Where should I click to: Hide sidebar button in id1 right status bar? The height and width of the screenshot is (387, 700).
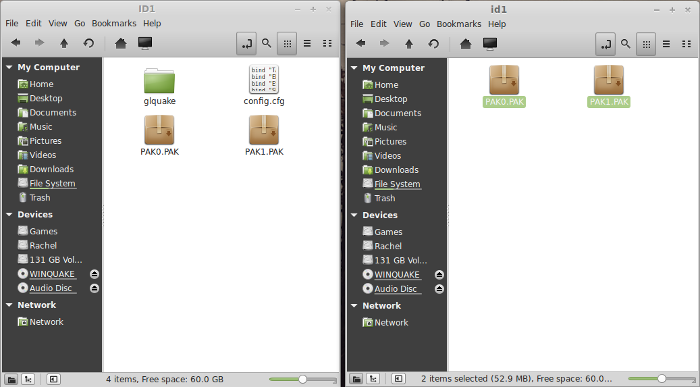[x=398, y=379]
